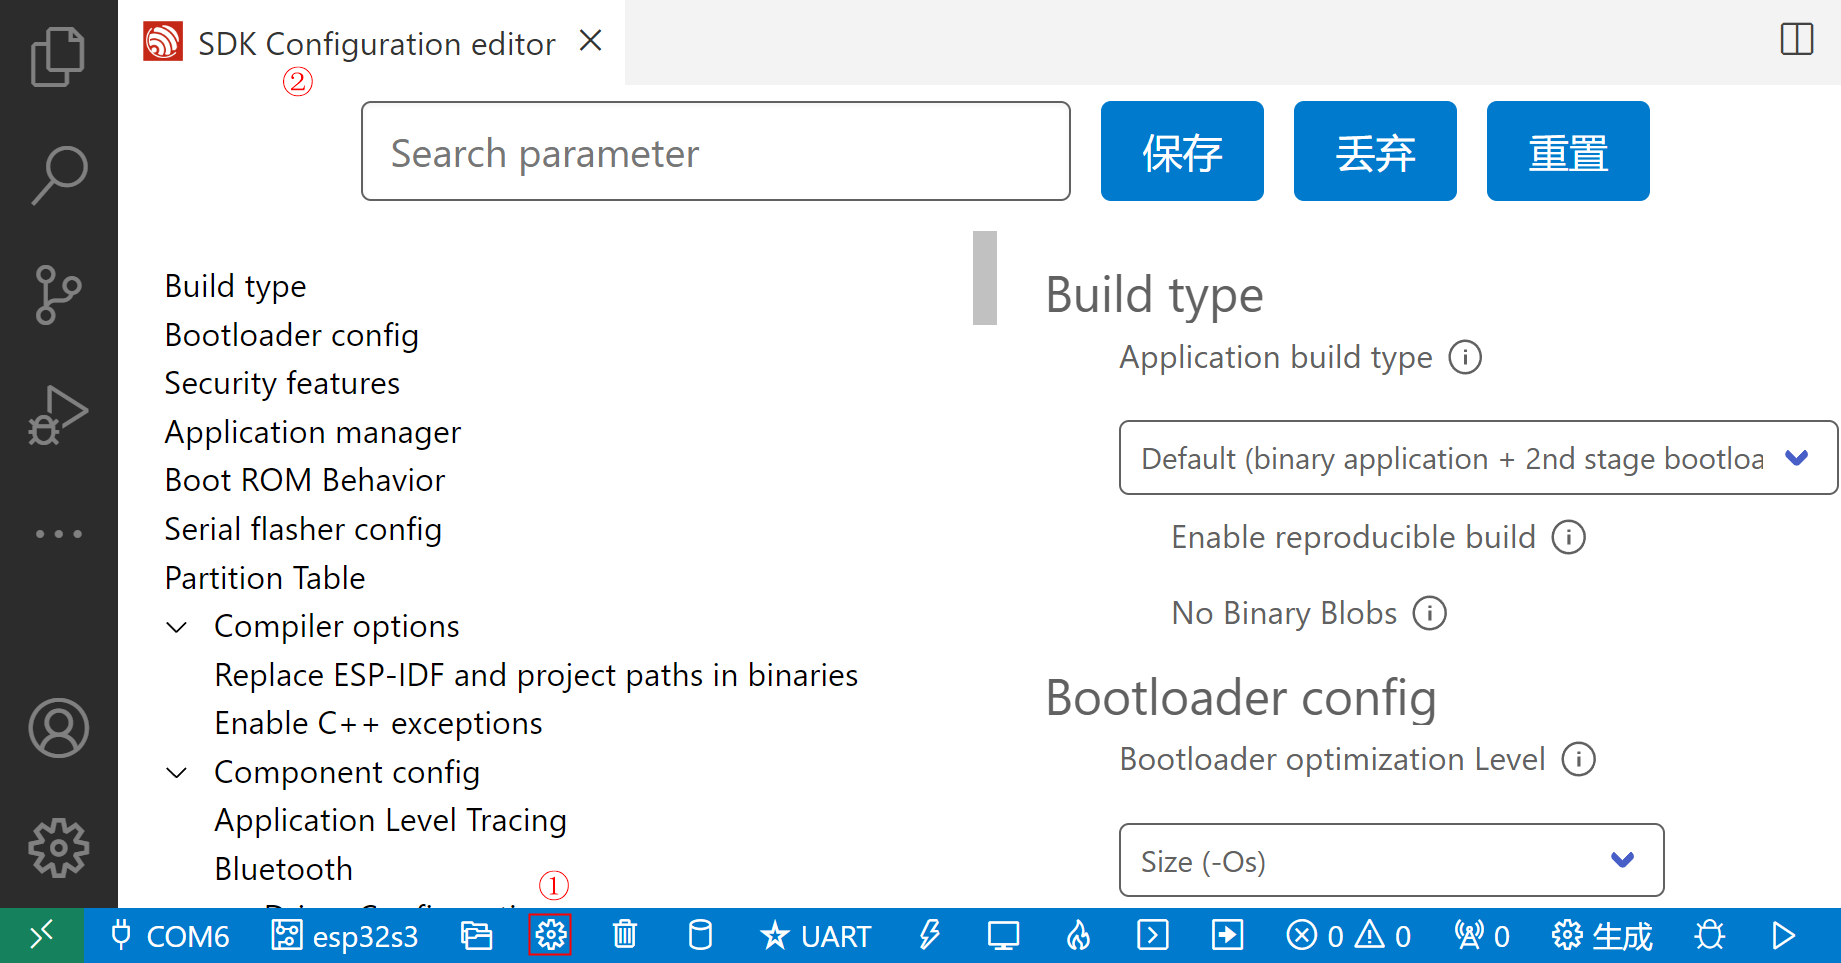Show info for Application build type
Image resolution: width=1841 pixels, height=963 pixels.
click(x=1465, y=357)
